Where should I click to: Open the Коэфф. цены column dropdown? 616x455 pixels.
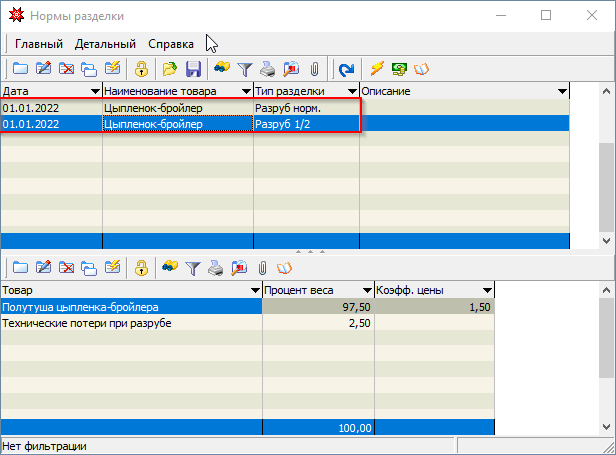coord(487,290)
